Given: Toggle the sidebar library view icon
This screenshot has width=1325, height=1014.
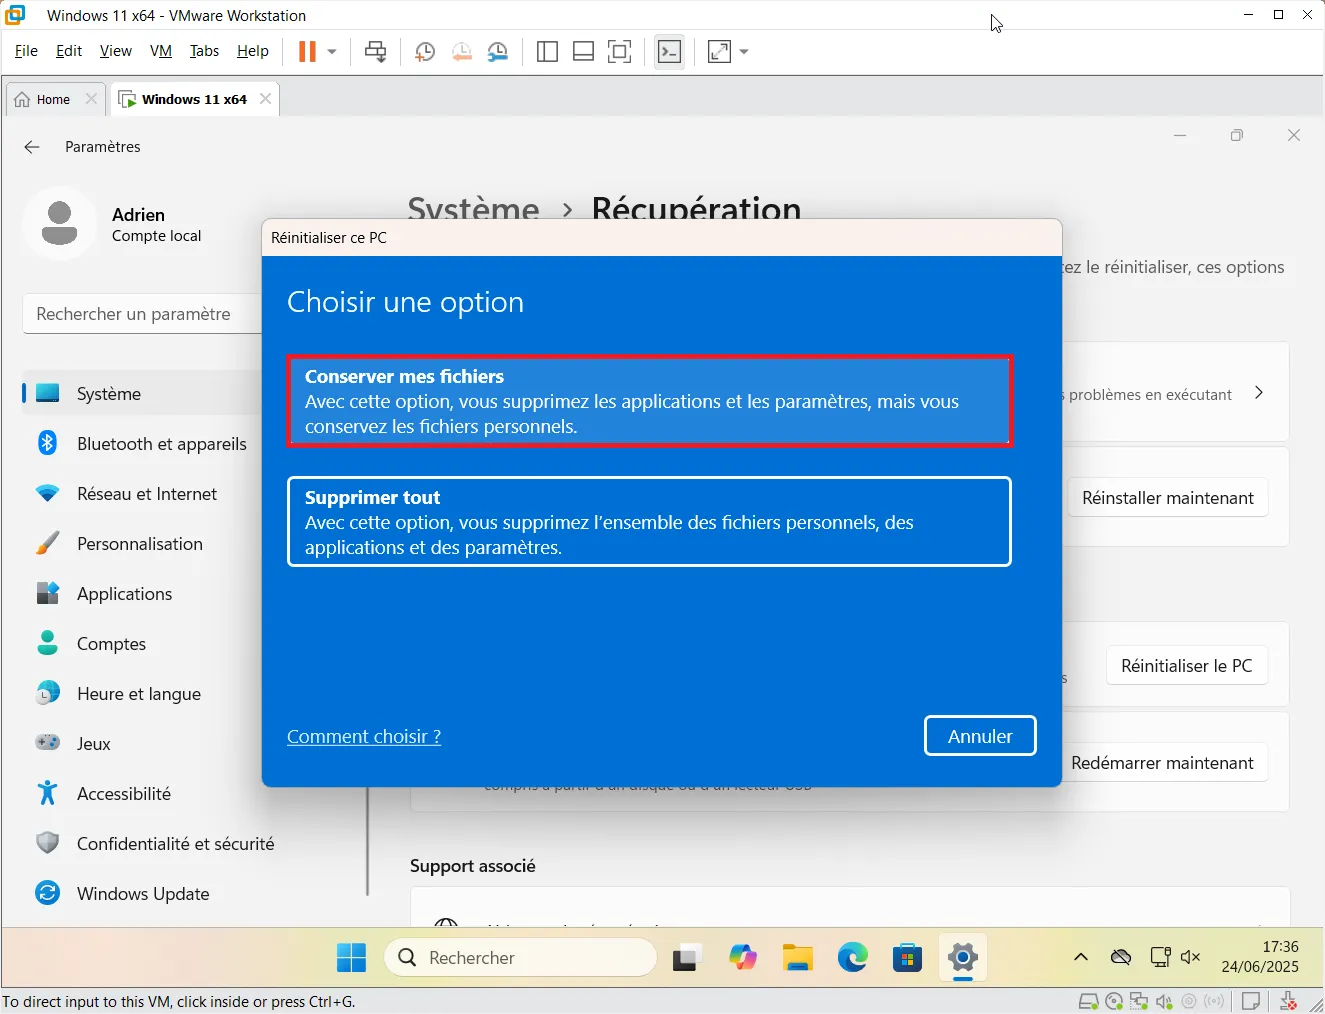Looking at the screenshot, I should (x=547, y=52).
